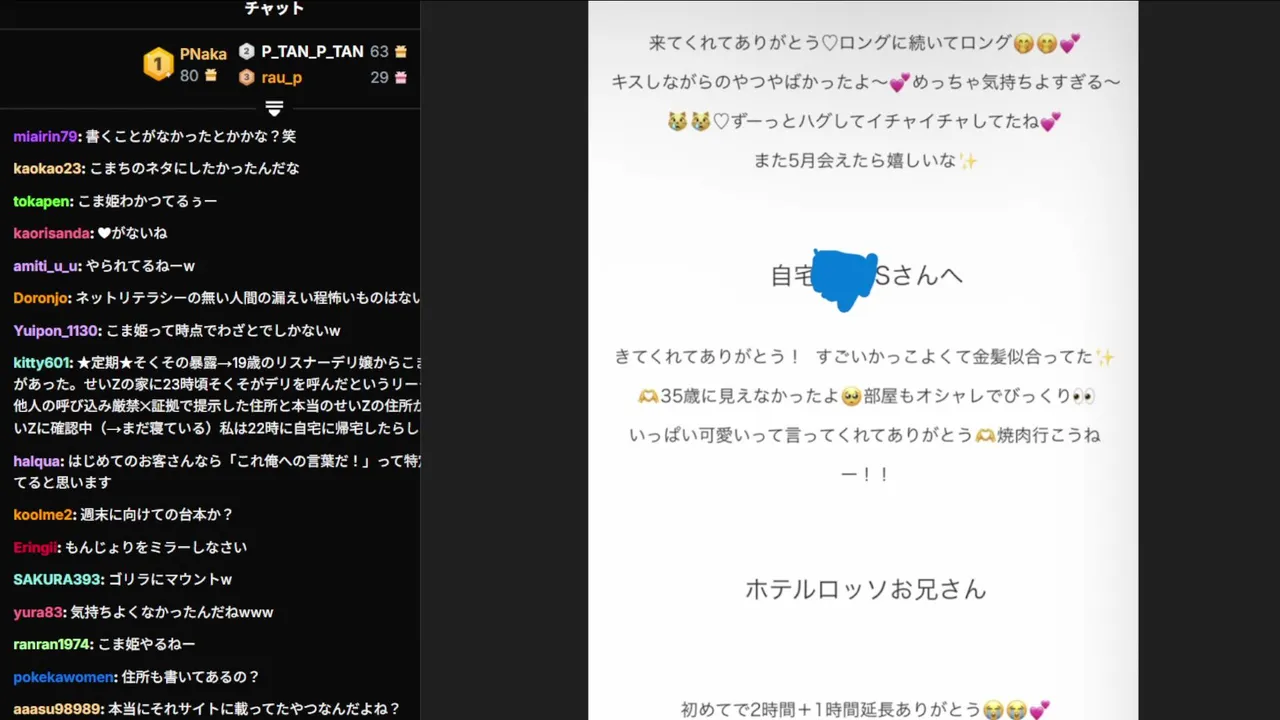Screen dimensions: 1280x720
Task: Click the bronze rank 3 badge beside rau_p
Action: click(x=247, y=77)
